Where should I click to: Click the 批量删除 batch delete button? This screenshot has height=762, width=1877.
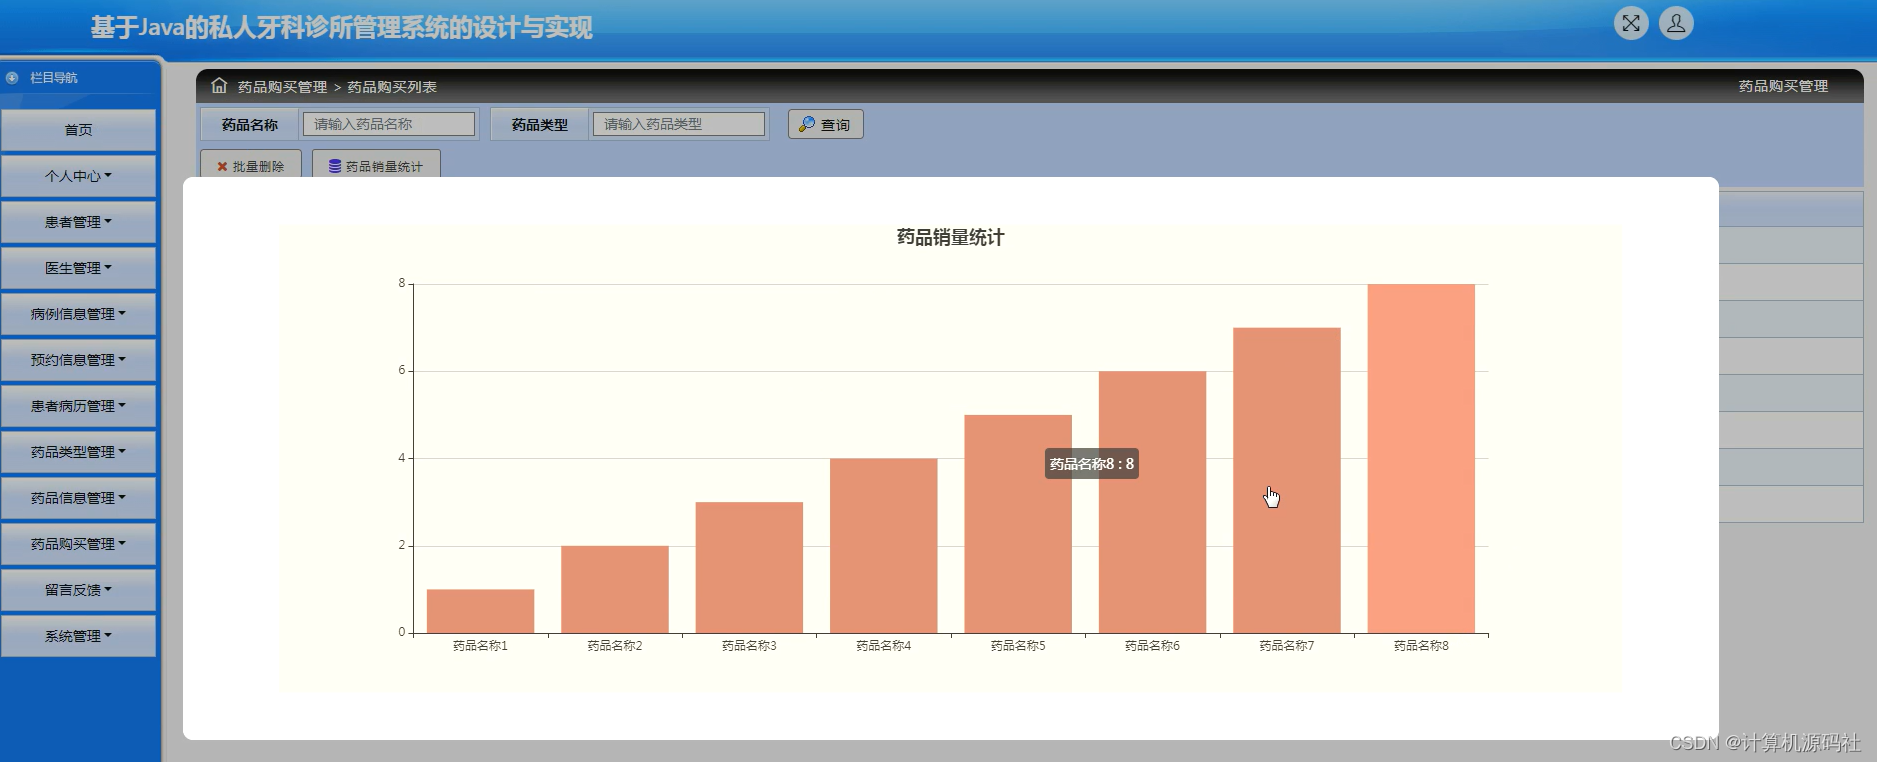tap(251, 165)
